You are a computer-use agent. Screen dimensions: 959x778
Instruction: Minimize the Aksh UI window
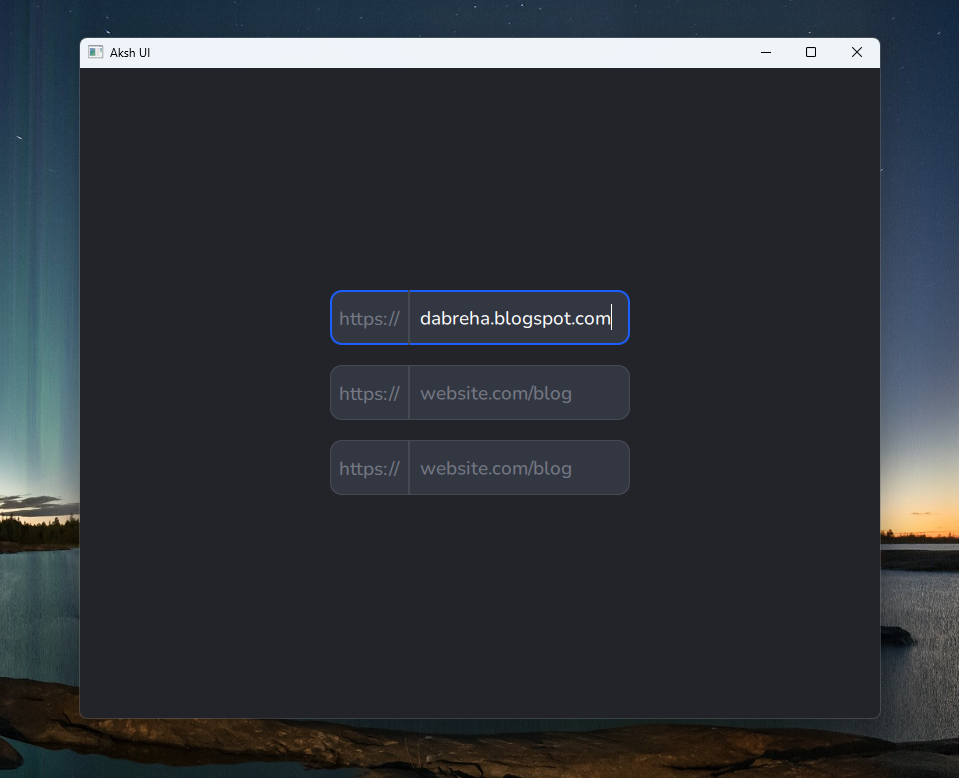pyautogui.click(x=765, y=52)
